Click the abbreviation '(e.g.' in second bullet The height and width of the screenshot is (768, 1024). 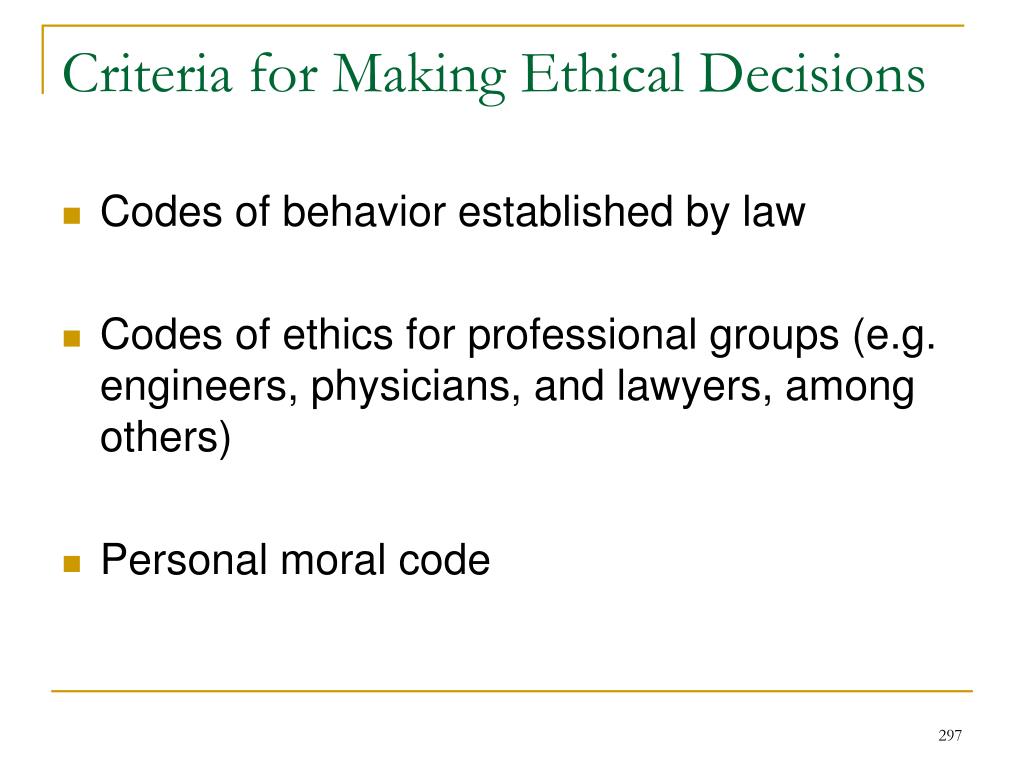pos(895,336)
